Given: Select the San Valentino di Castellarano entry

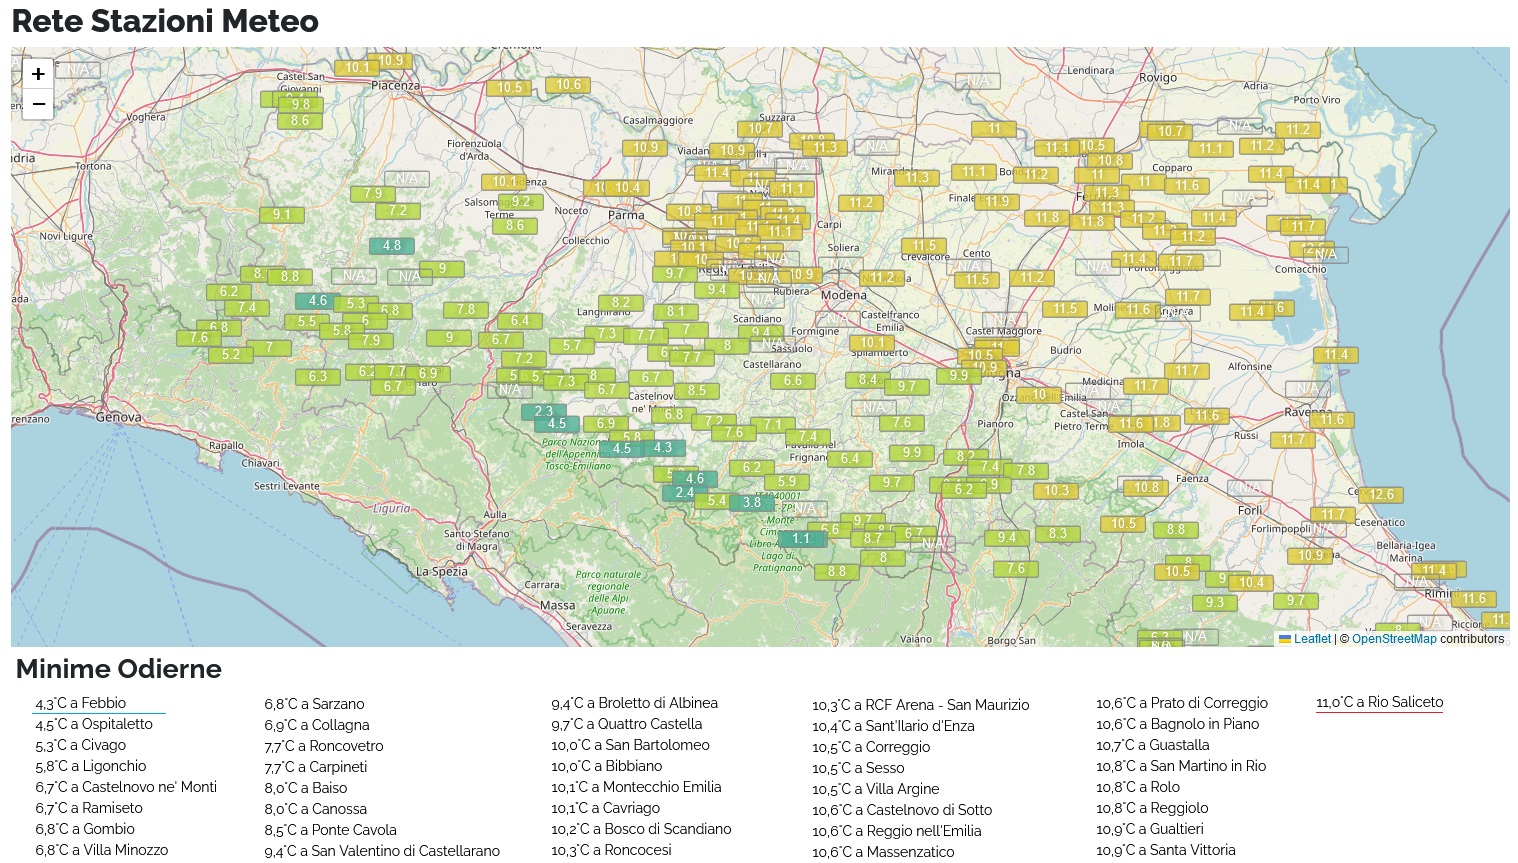Looking at the screenshot, I should 382,851.
